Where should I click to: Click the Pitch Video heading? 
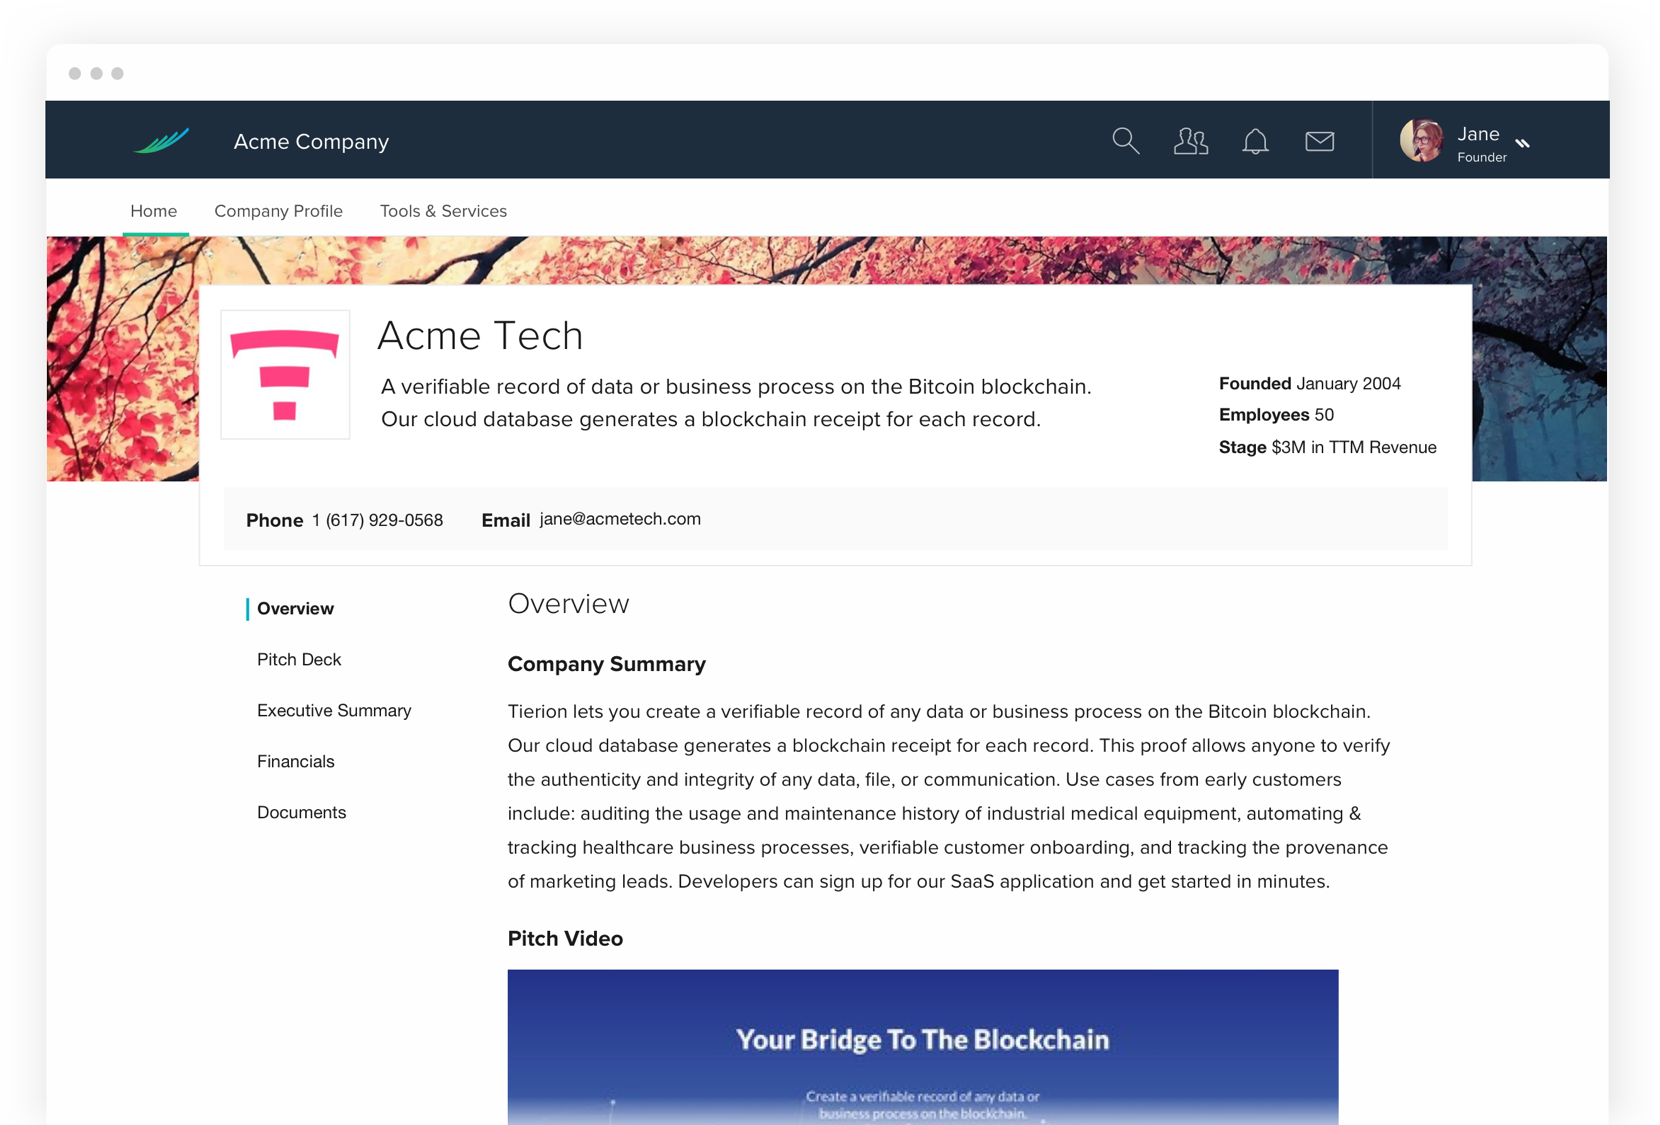565,938
